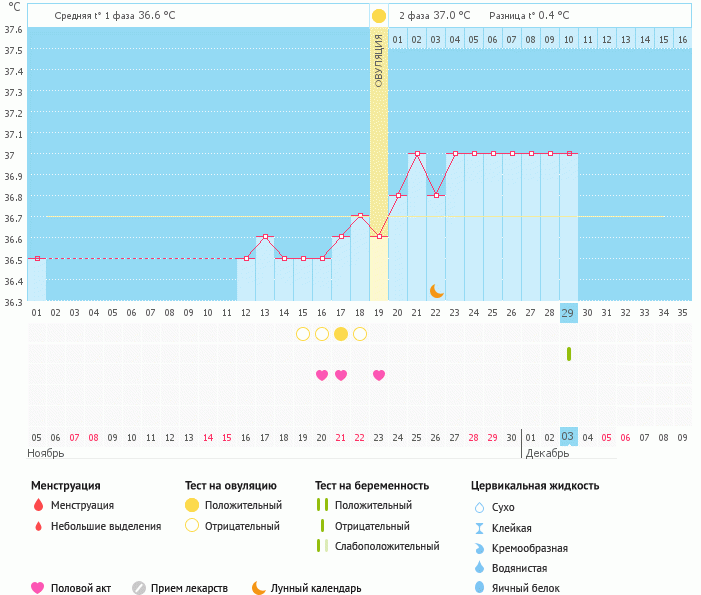
Task: Click the Яичный белок legend drop icon
Action: pos(479,588)
